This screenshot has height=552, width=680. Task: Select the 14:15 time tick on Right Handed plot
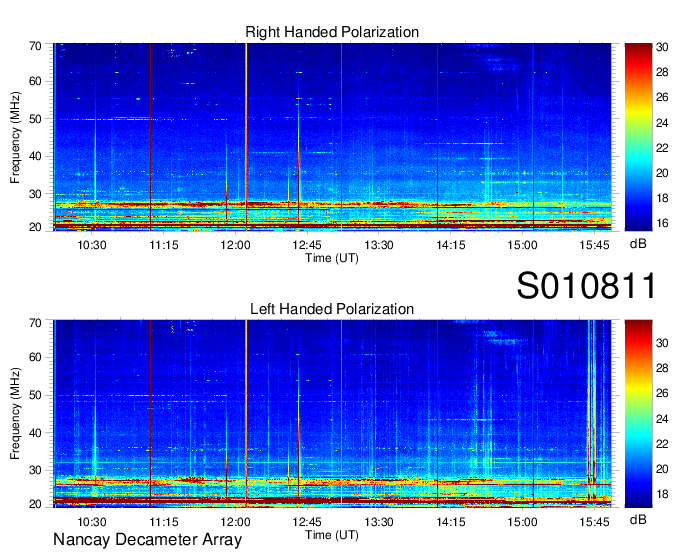[451, 245]
